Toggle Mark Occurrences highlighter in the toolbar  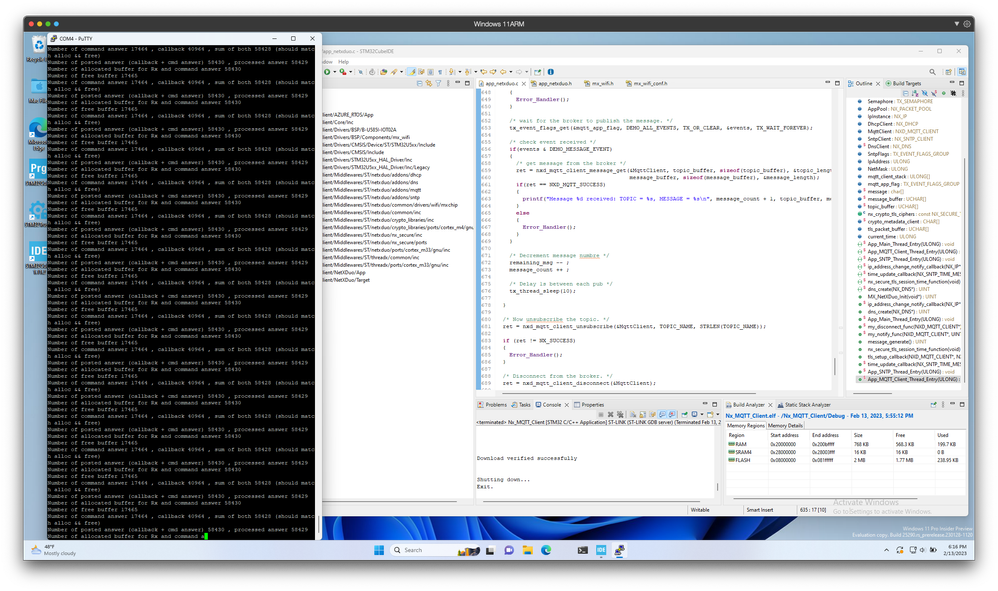pyautogui.click(x=411, y=72)
